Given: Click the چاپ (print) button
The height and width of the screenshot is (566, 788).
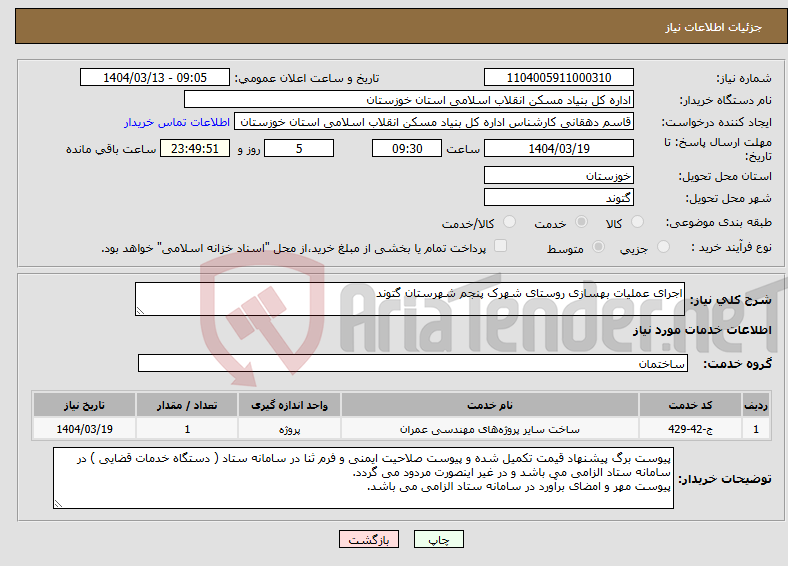Looking at the screenshot, I should (438, 539).
